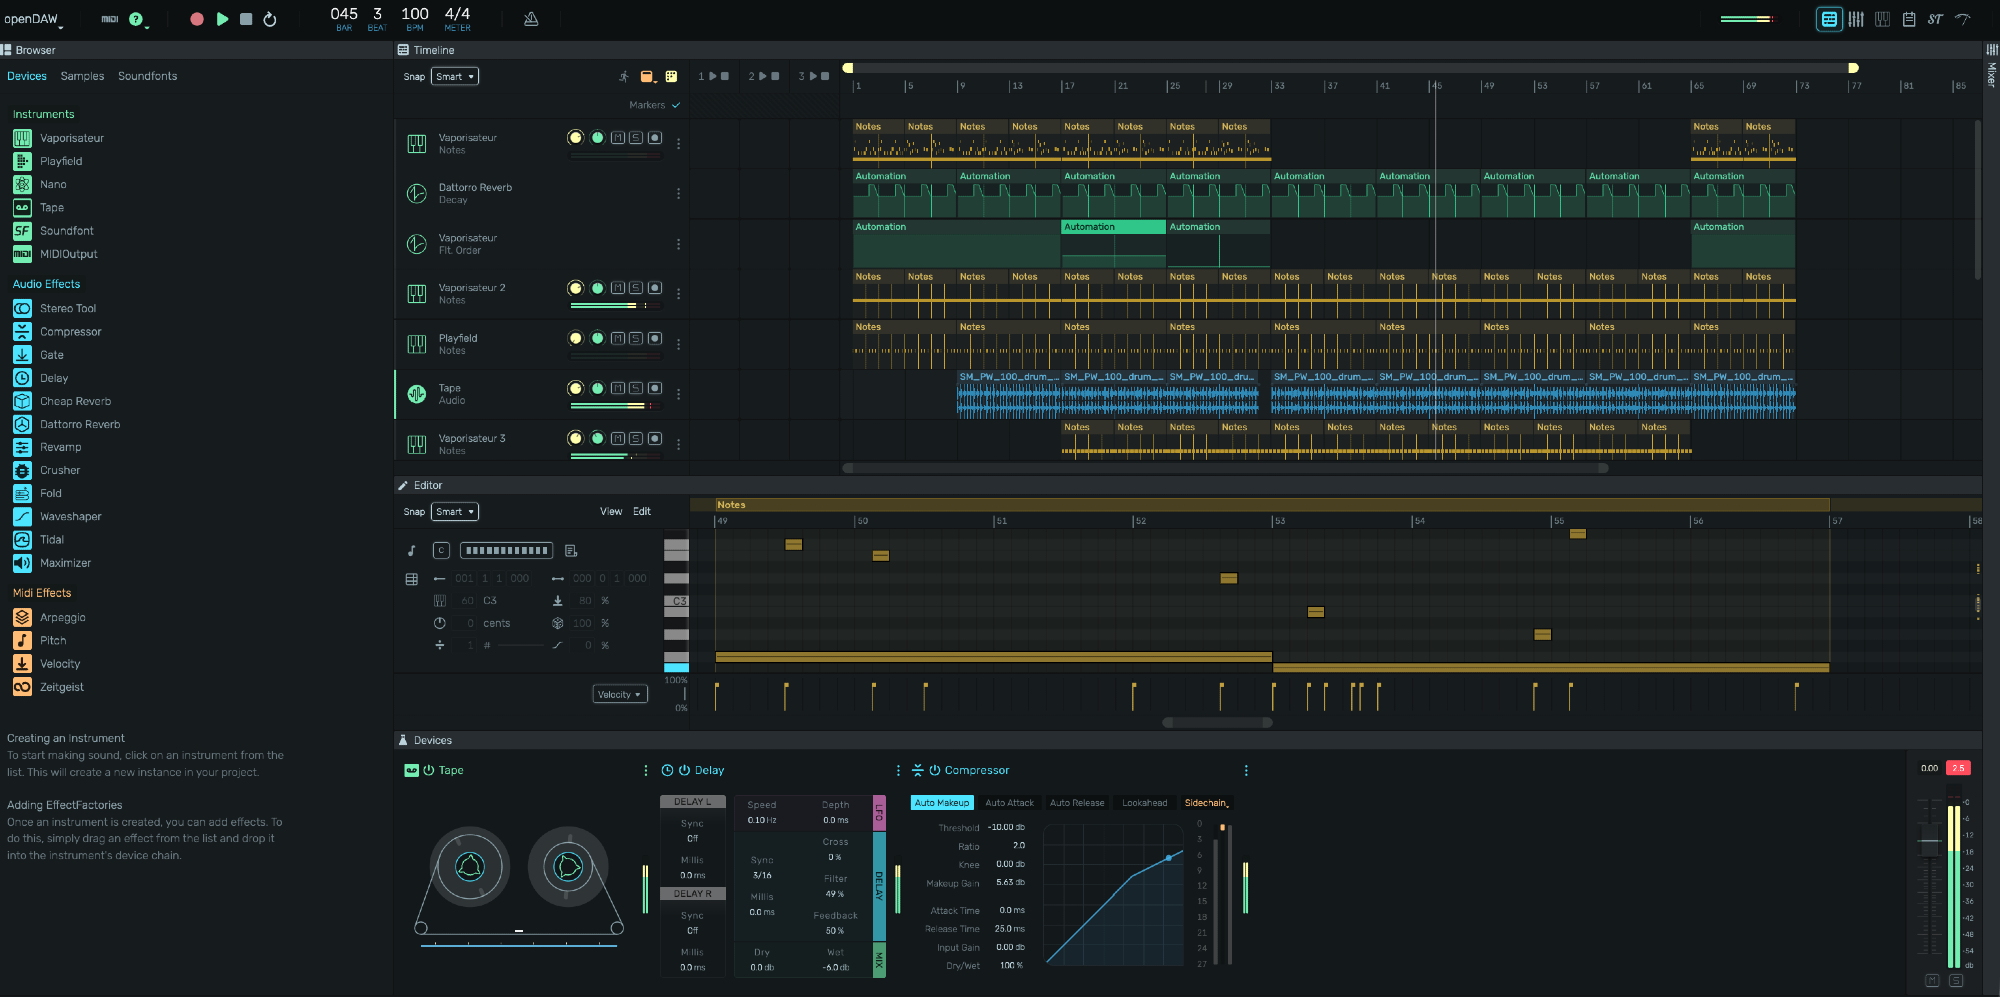Open the Velocity dropdown in the editor
Viewport: 2000px width, 997px height.
click(x=619, y=694)
